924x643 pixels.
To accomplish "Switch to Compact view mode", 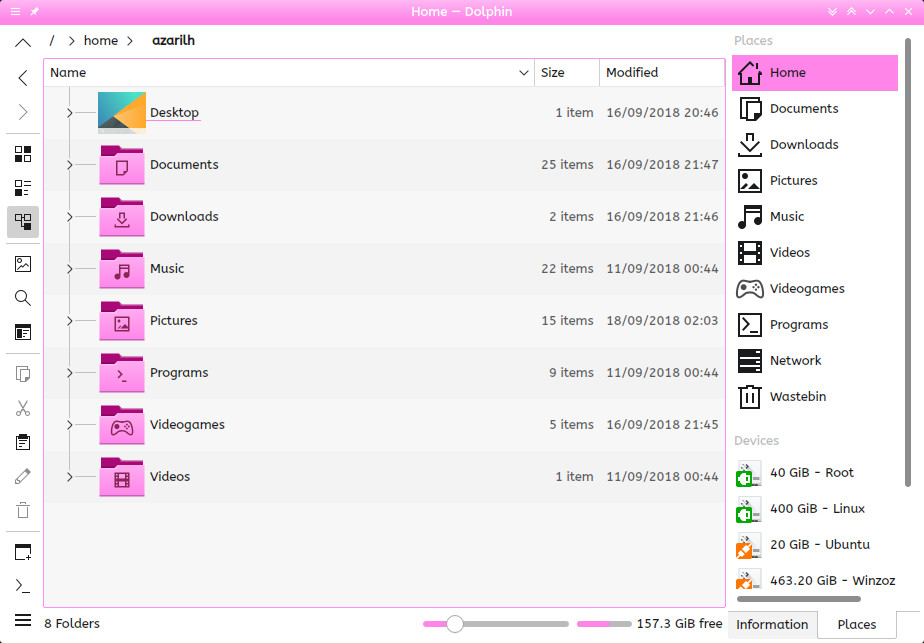I will tap(23, 188).
